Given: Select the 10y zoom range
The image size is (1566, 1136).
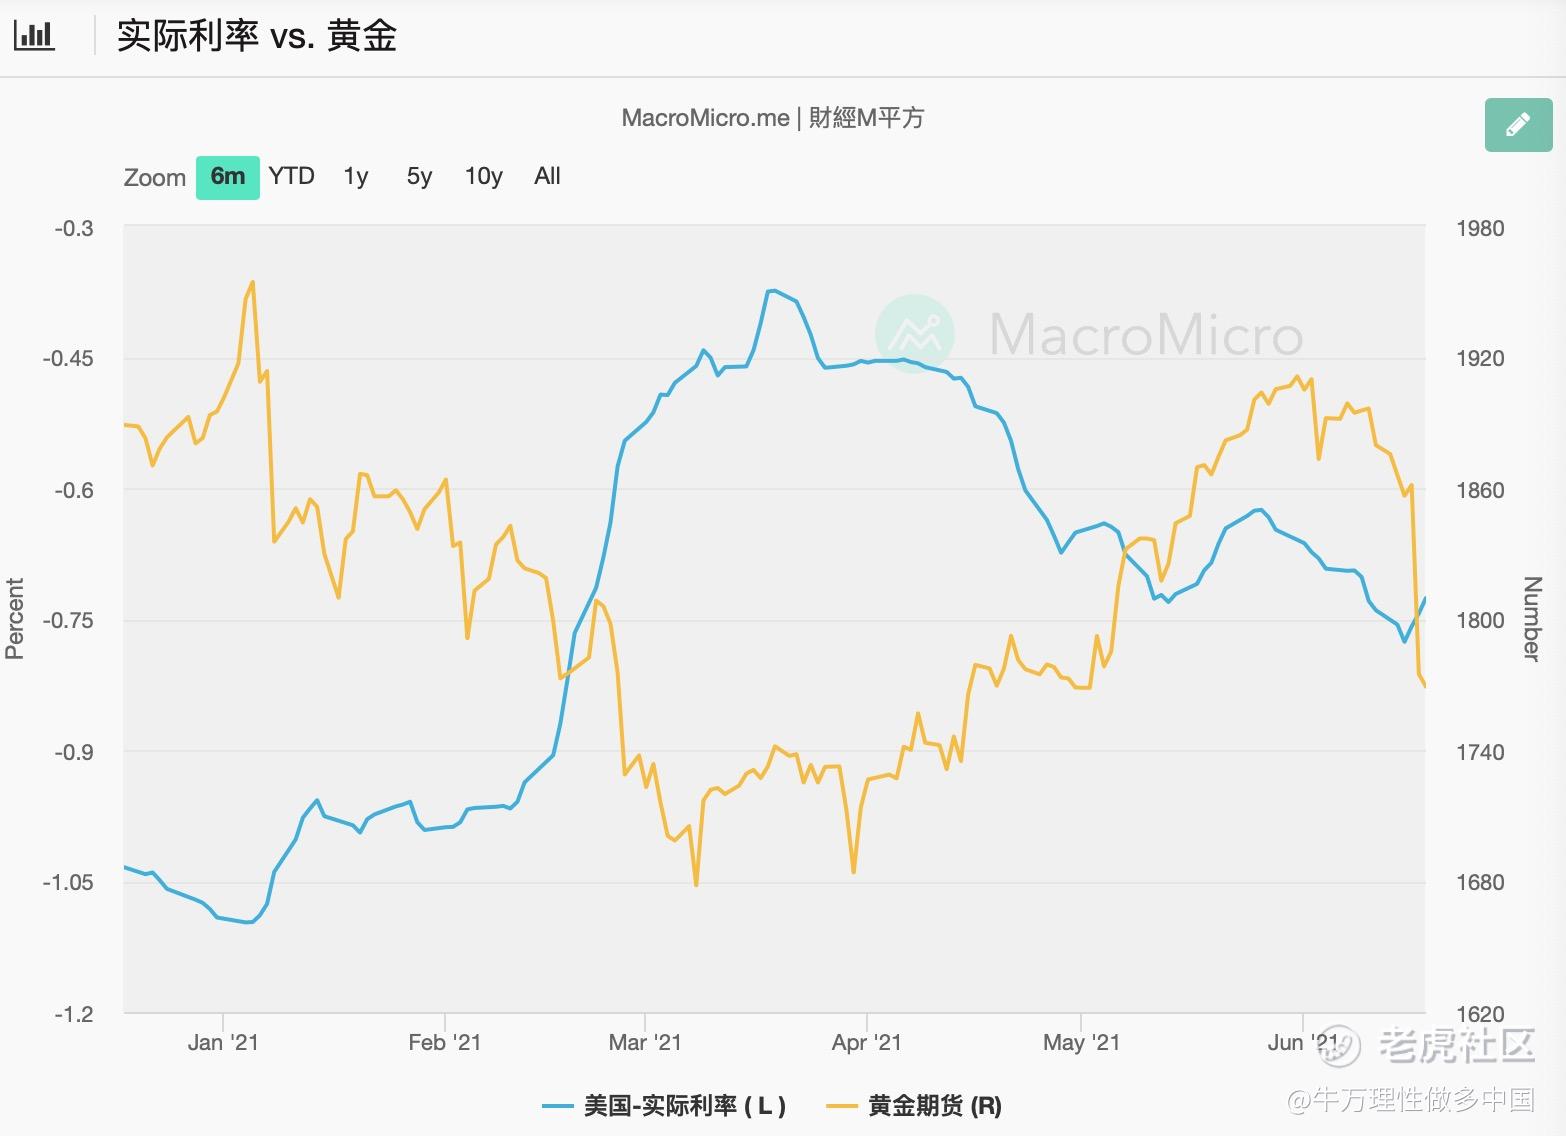Looking at the screenshot, I should tap(483, 177).
